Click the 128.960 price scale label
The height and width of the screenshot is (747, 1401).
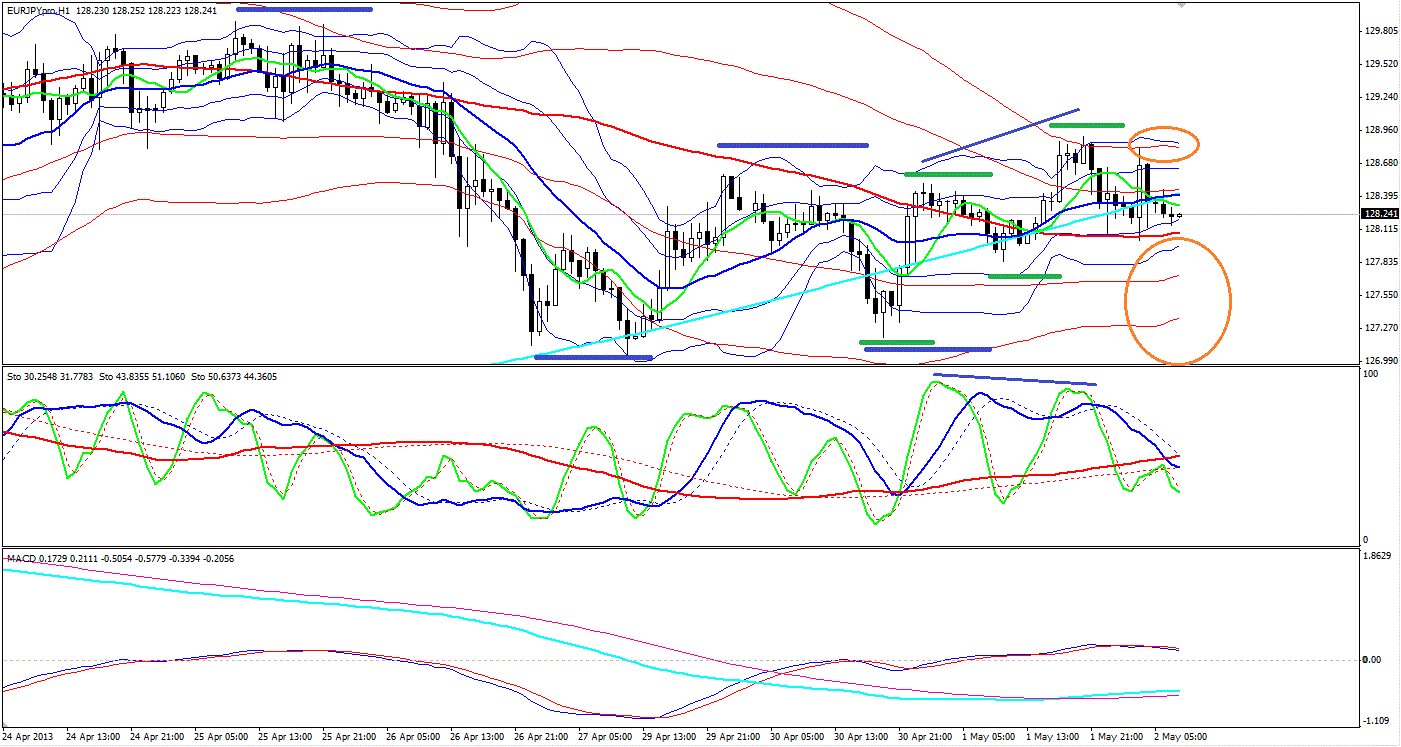[1380, 130]
